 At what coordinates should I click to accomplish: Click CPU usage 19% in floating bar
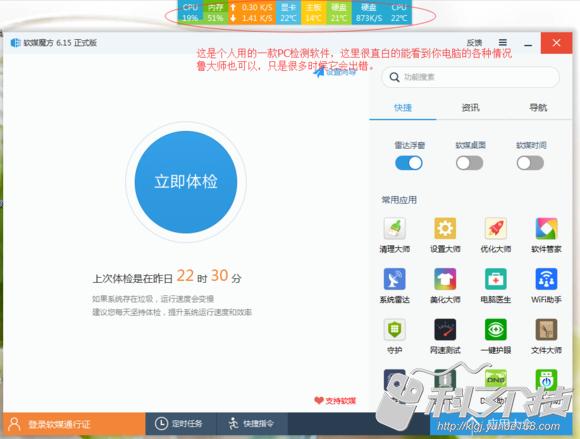click(x=190, y=12)
